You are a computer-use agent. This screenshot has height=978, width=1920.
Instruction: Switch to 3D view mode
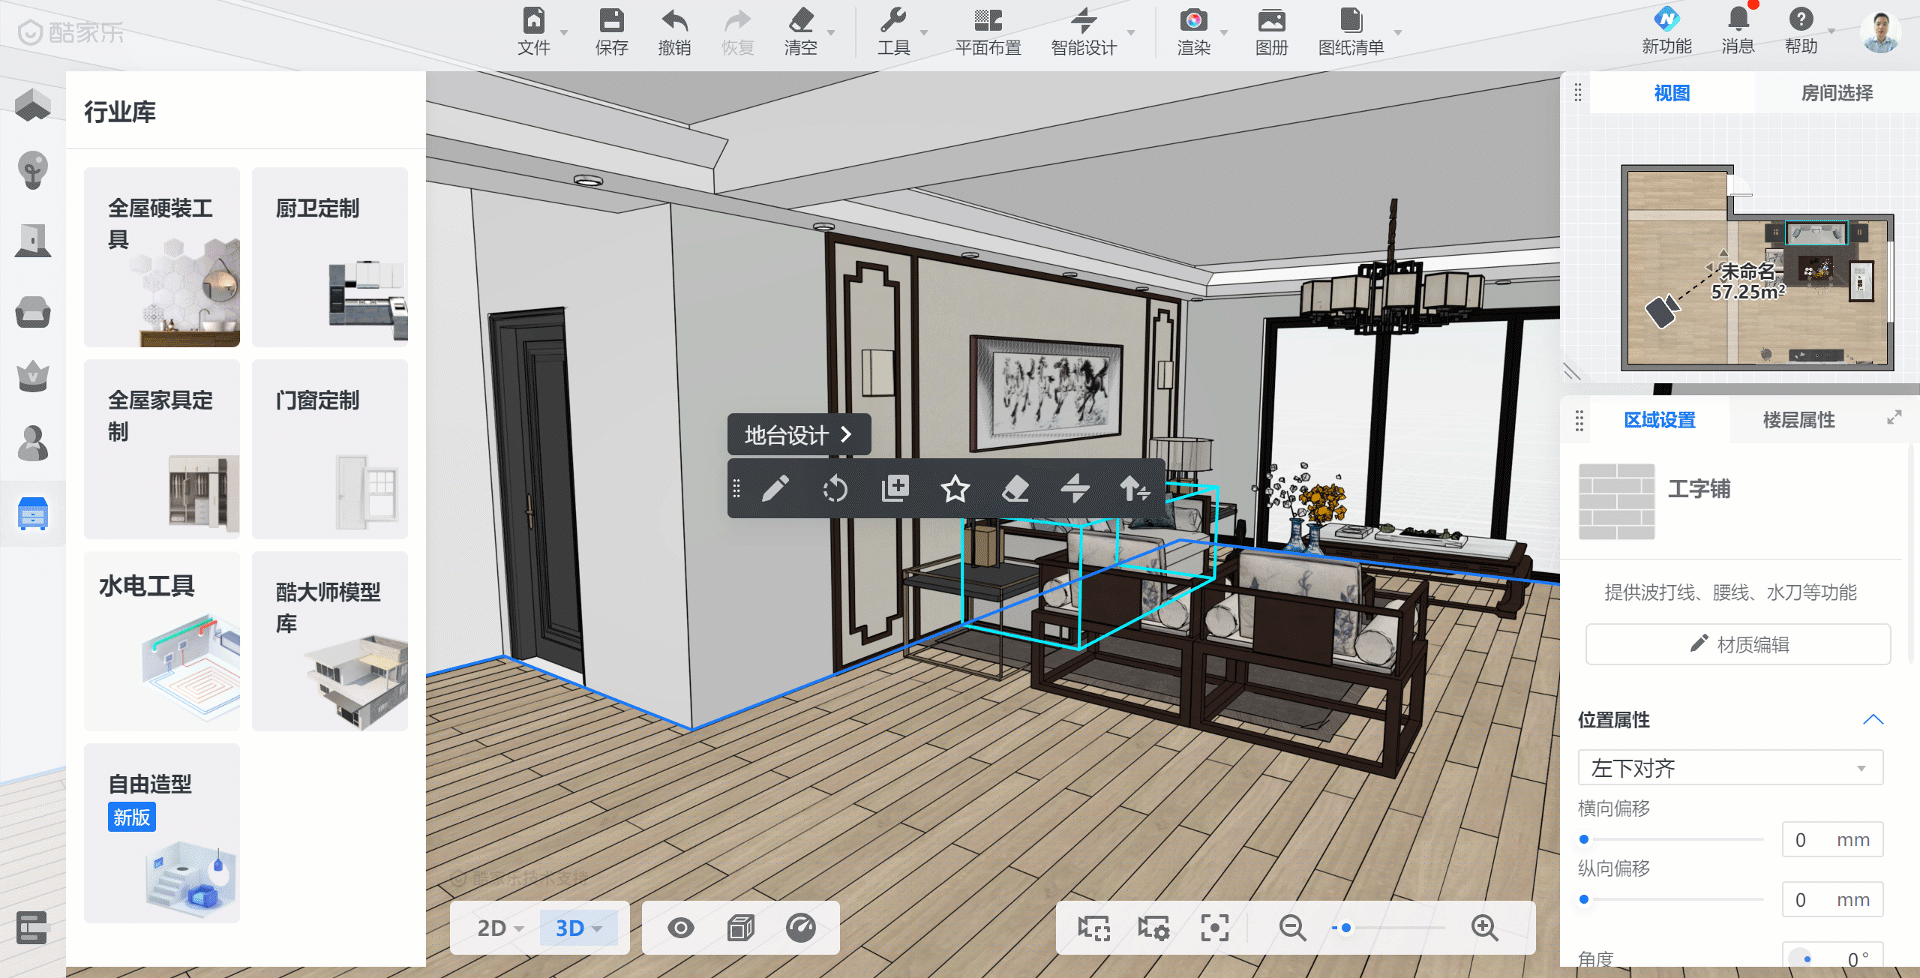[x=571, y=928]
